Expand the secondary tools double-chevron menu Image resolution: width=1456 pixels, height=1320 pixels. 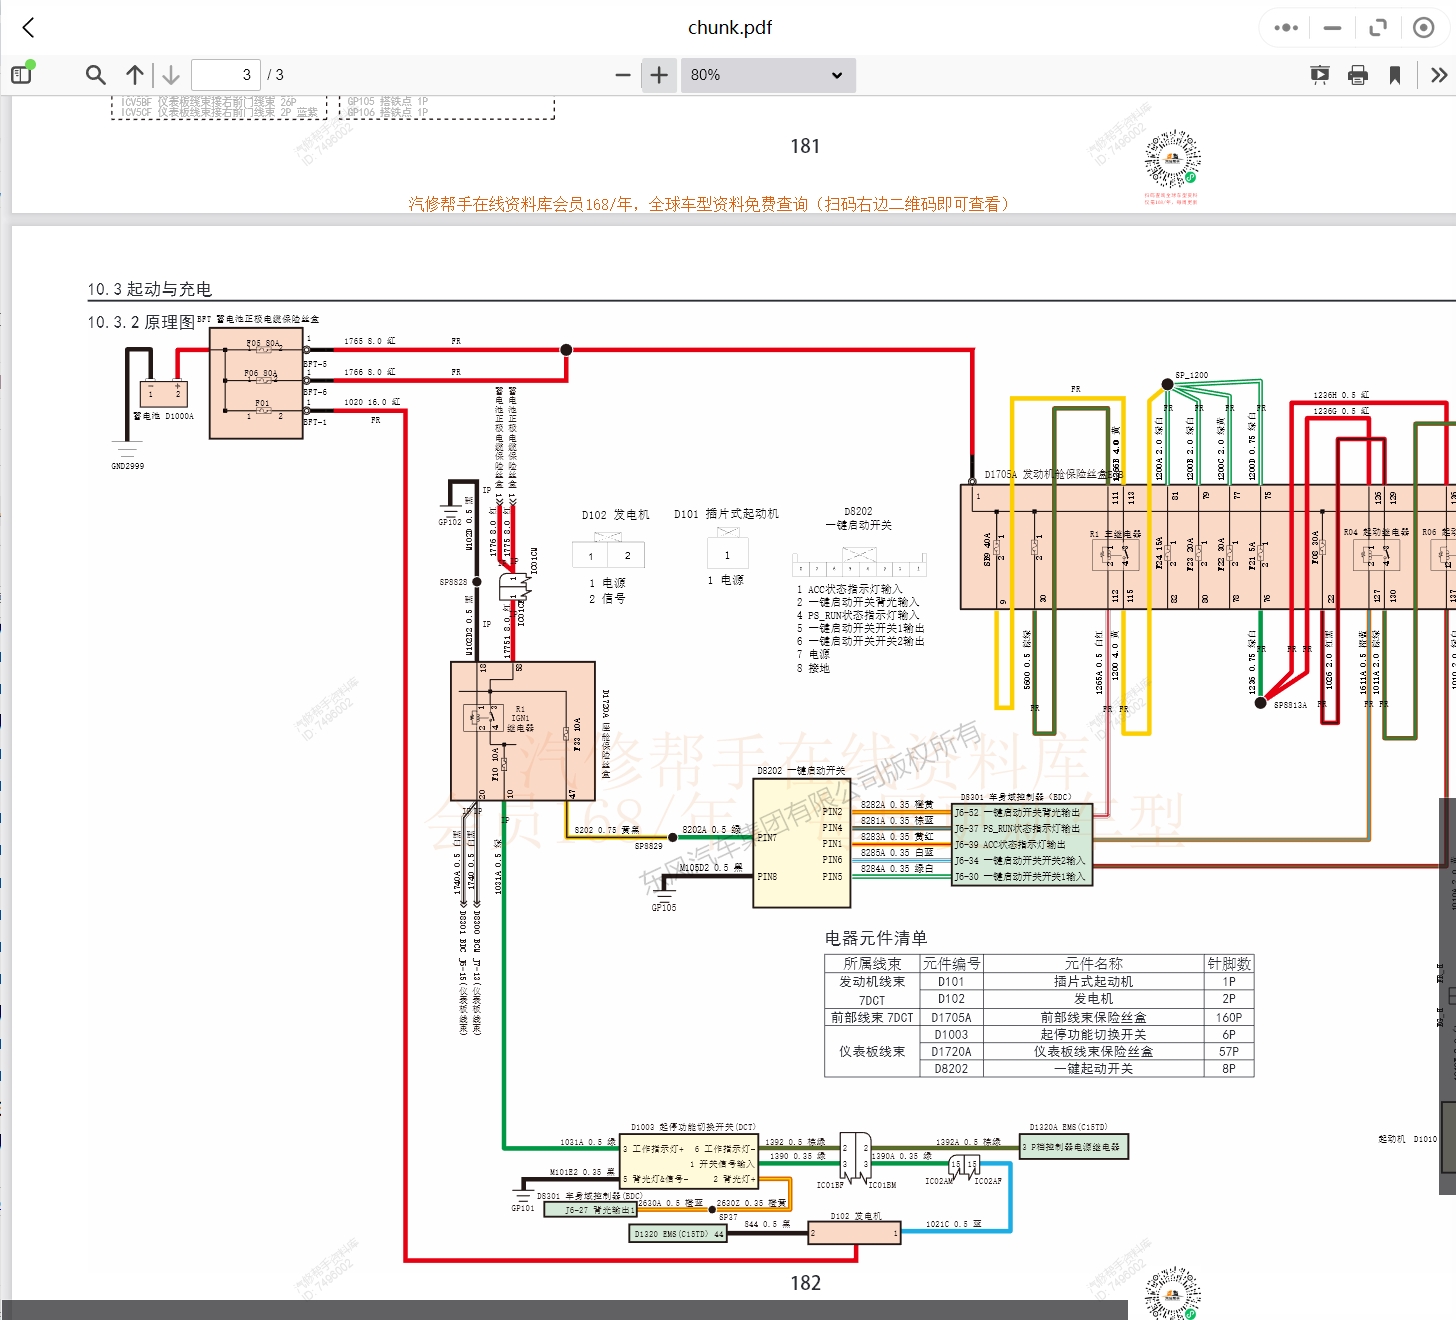click(x=1438, y=75)
